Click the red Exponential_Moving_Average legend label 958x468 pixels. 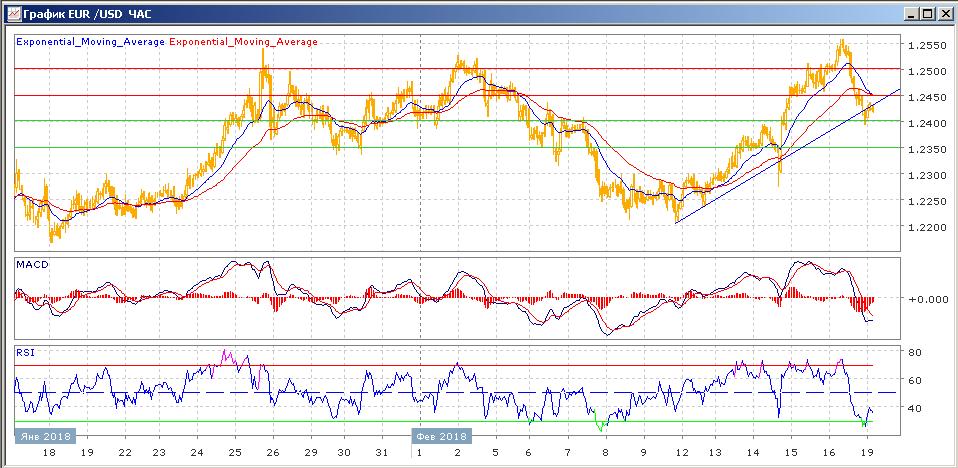[244, 42]
